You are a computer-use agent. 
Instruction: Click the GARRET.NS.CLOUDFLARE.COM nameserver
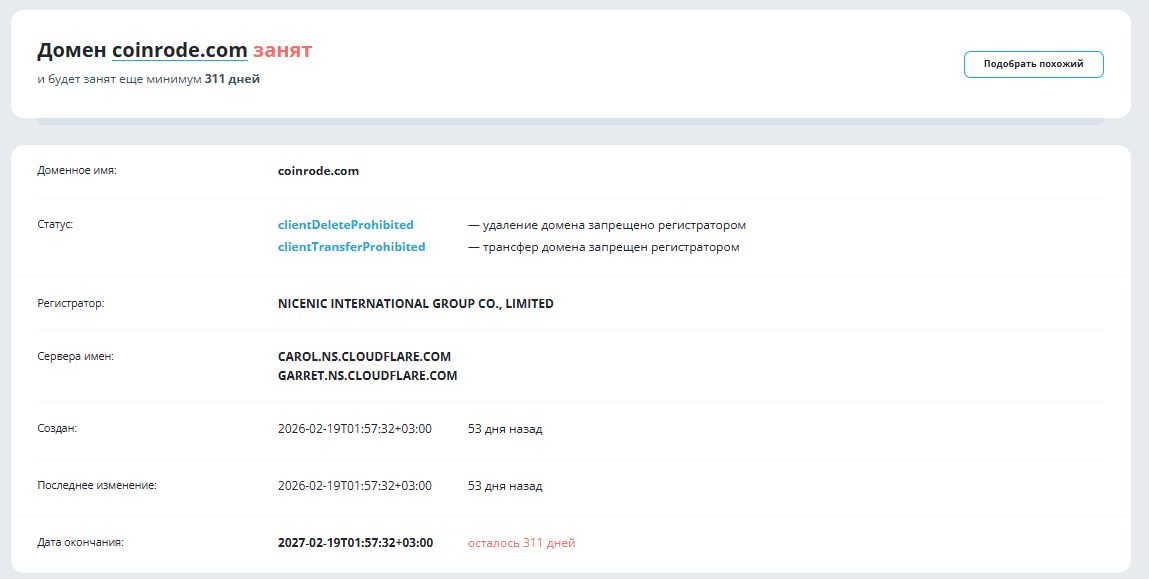pyautogui.click(x=367, y=375)
